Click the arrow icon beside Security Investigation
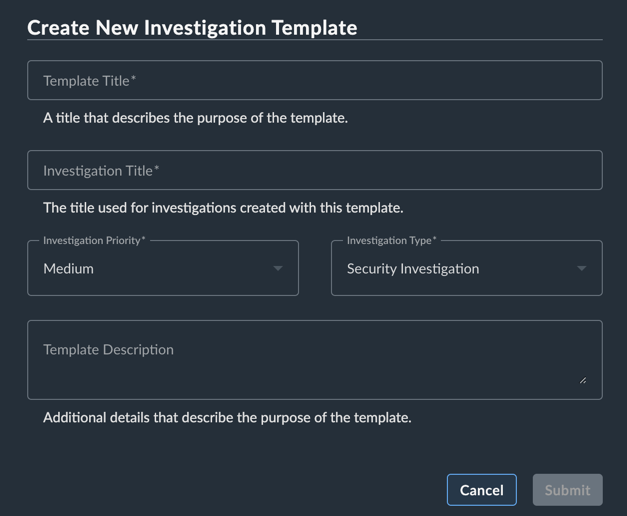 click(x=582, y=268)
